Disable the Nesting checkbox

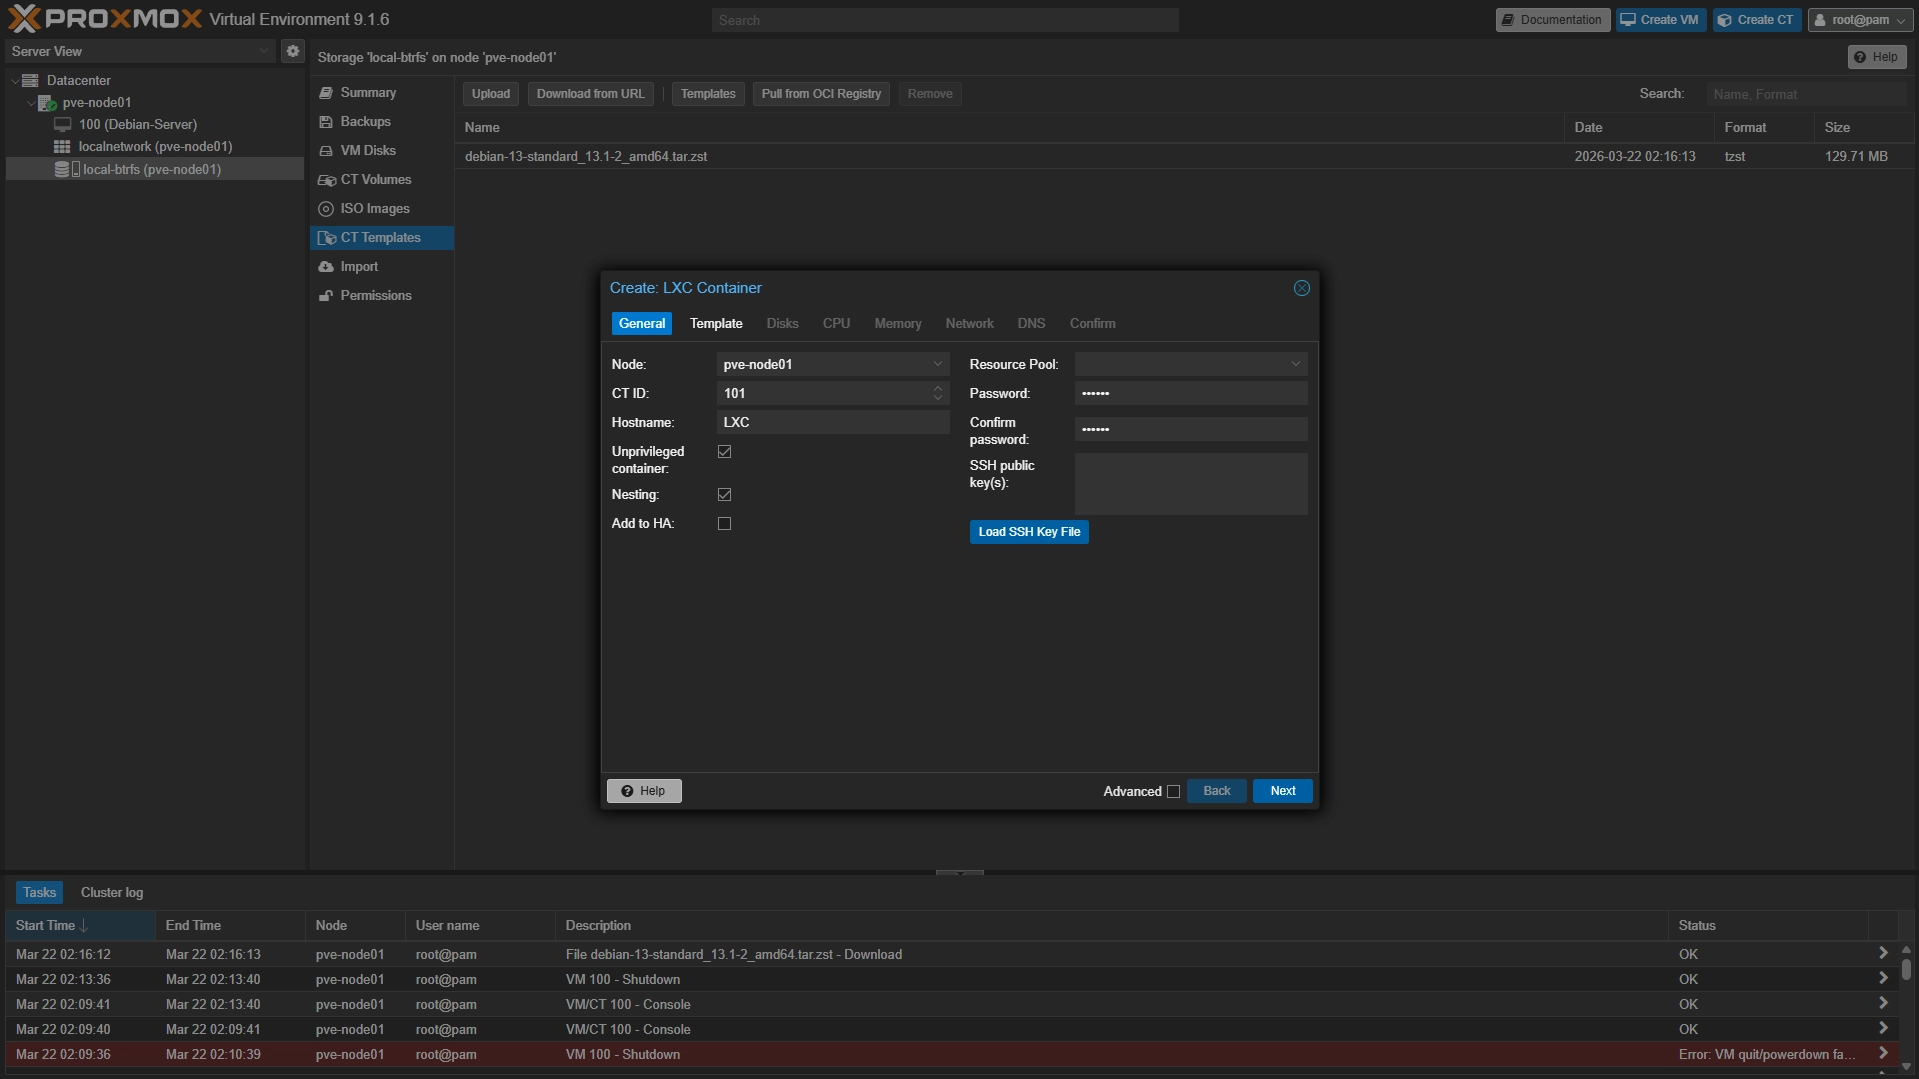point(724,495)
